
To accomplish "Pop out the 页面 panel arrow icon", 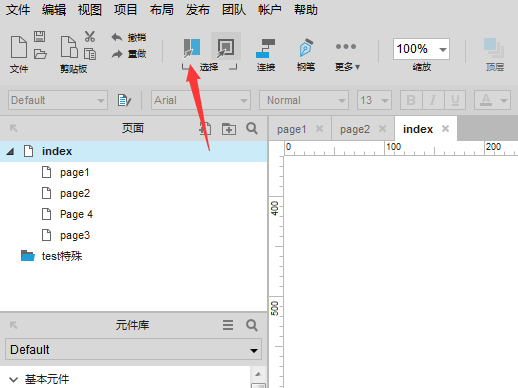I will (x=13, y=128).
